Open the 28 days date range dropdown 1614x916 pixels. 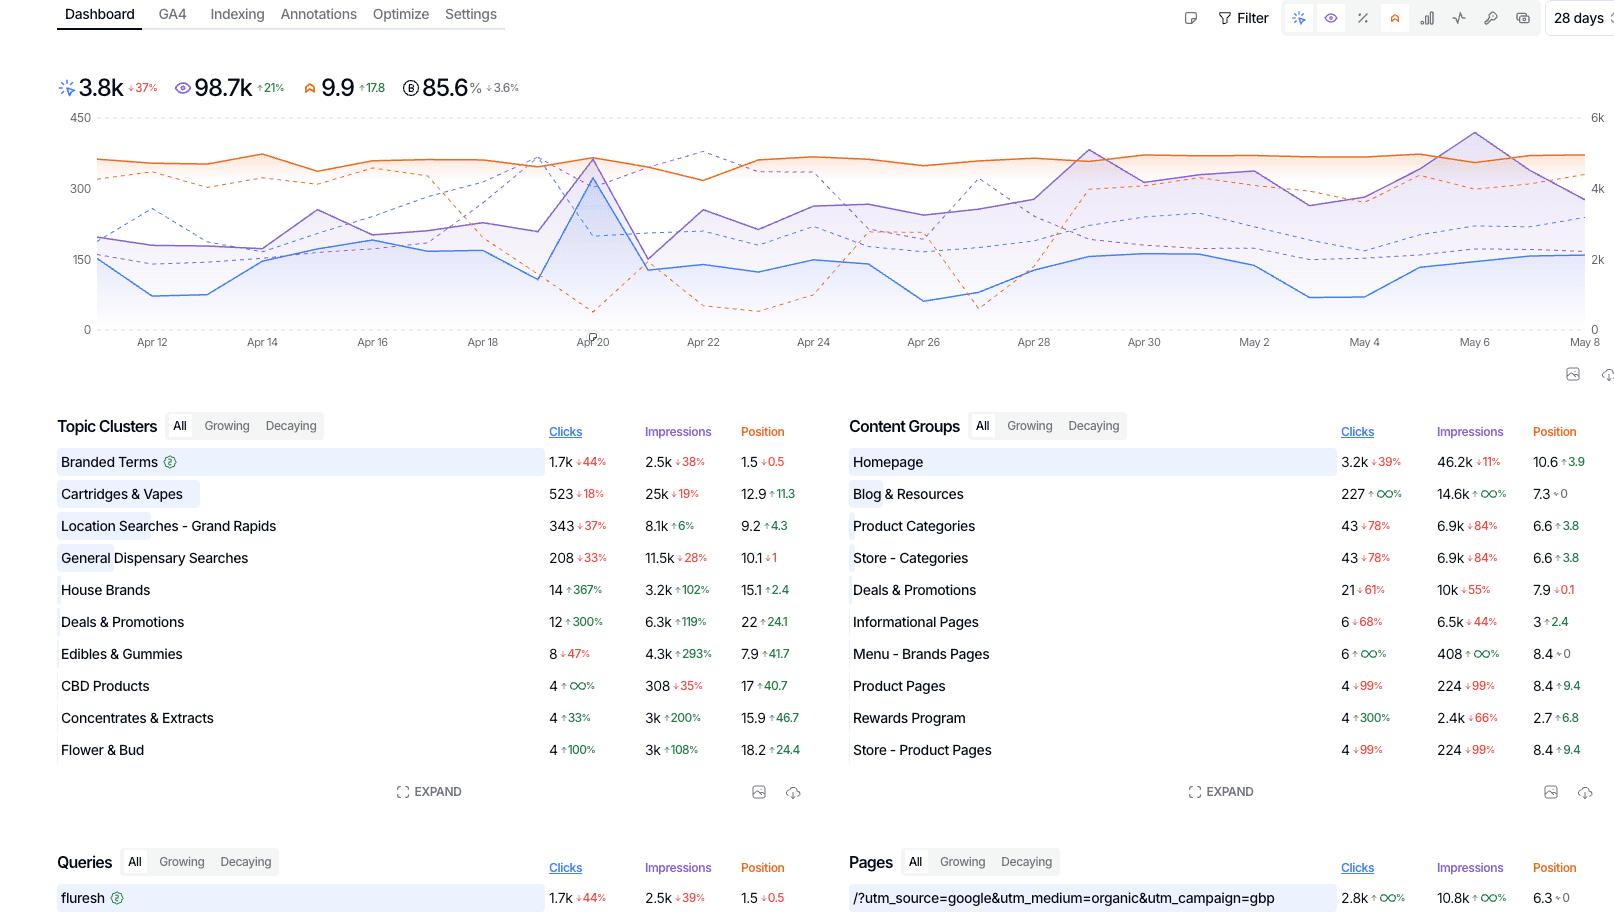[x=1582, y=18]
